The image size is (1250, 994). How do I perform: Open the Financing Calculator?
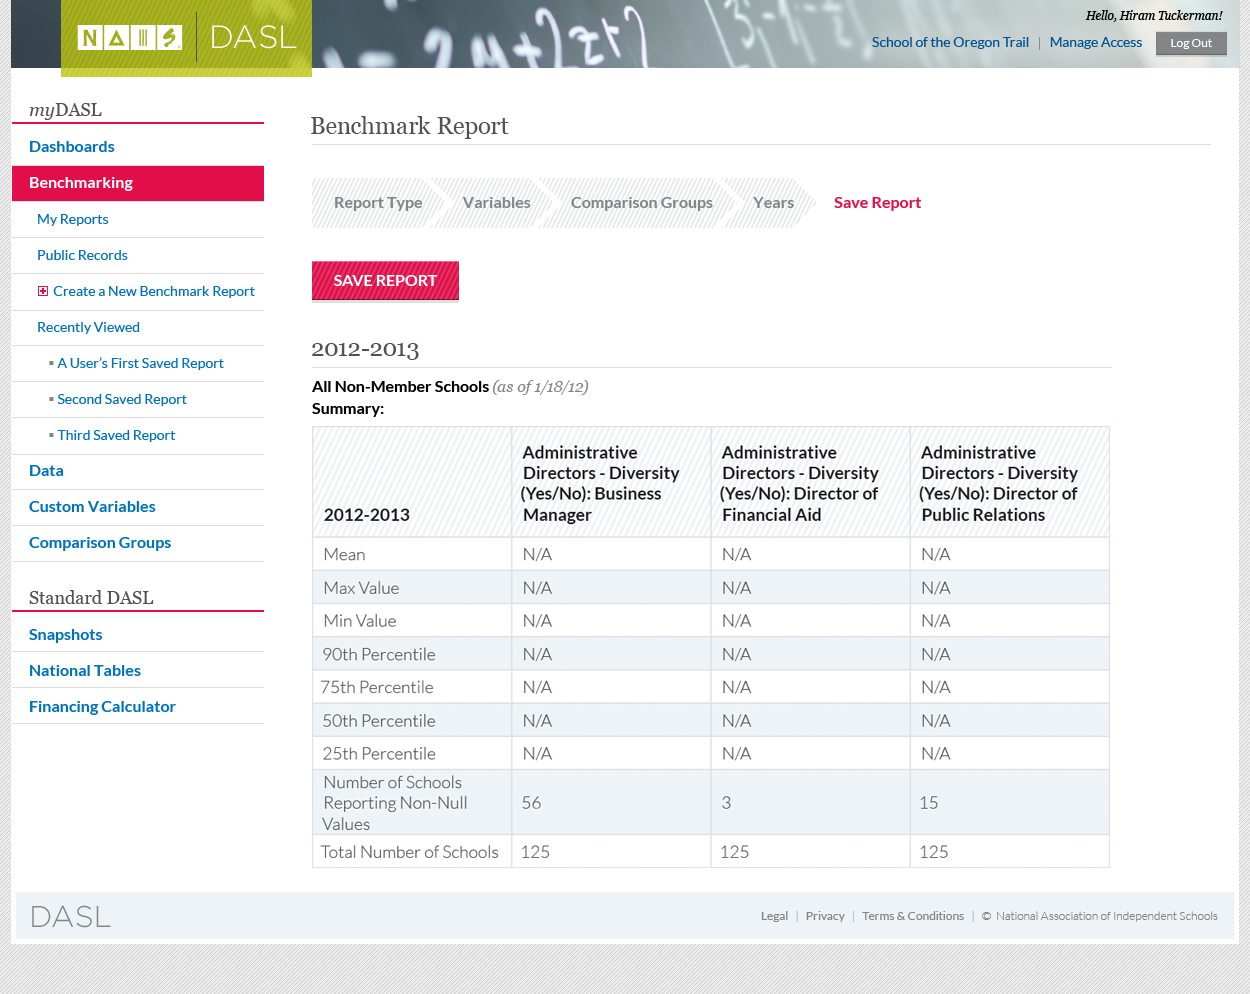(x=102, y=707)
